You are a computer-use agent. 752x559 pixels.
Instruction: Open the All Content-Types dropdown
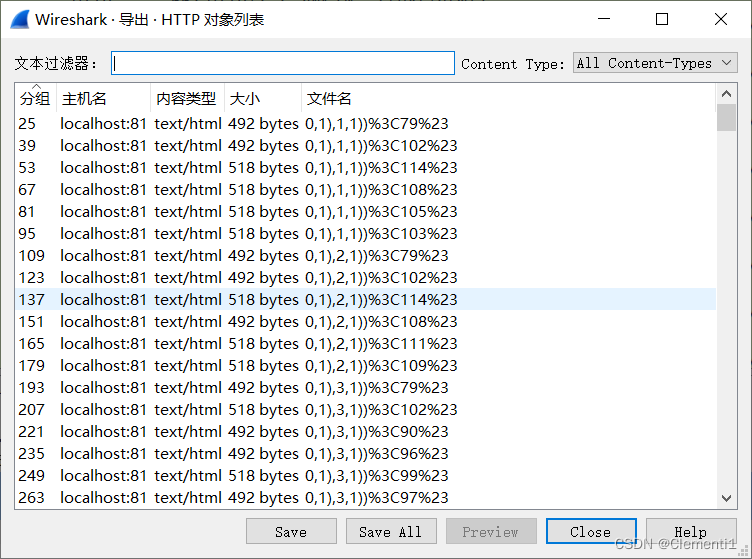click(655, 63)
